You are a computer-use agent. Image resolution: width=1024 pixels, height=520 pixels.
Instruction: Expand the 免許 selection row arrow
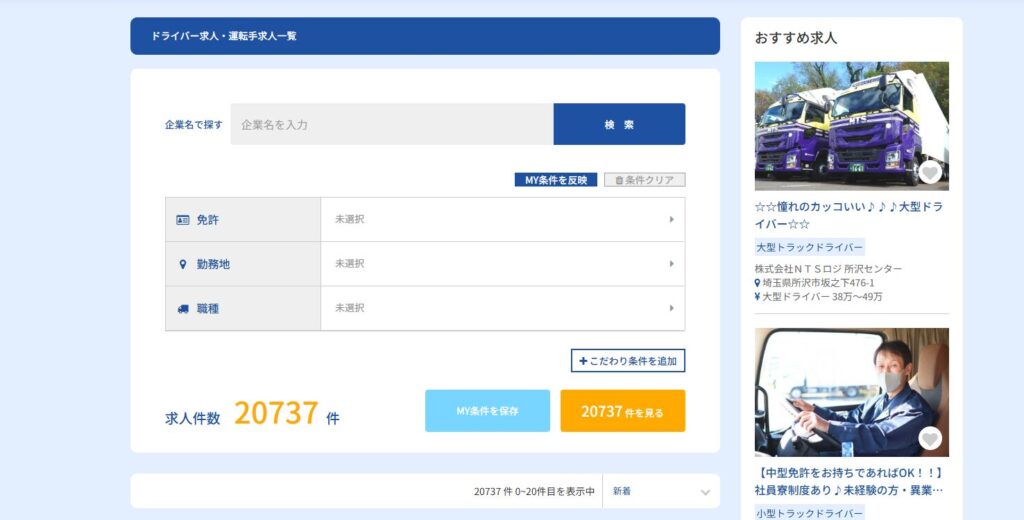(671, 219)
